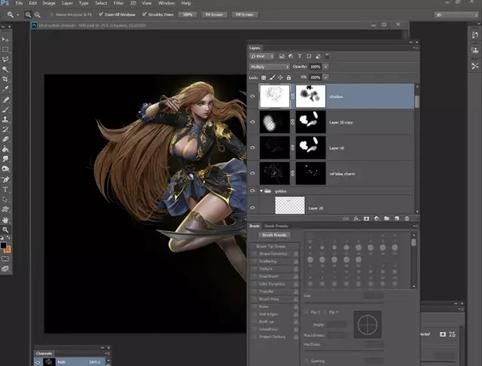Collapse the golden group triangle
Screen dimensions: 482x366
[x=261, y=191]
